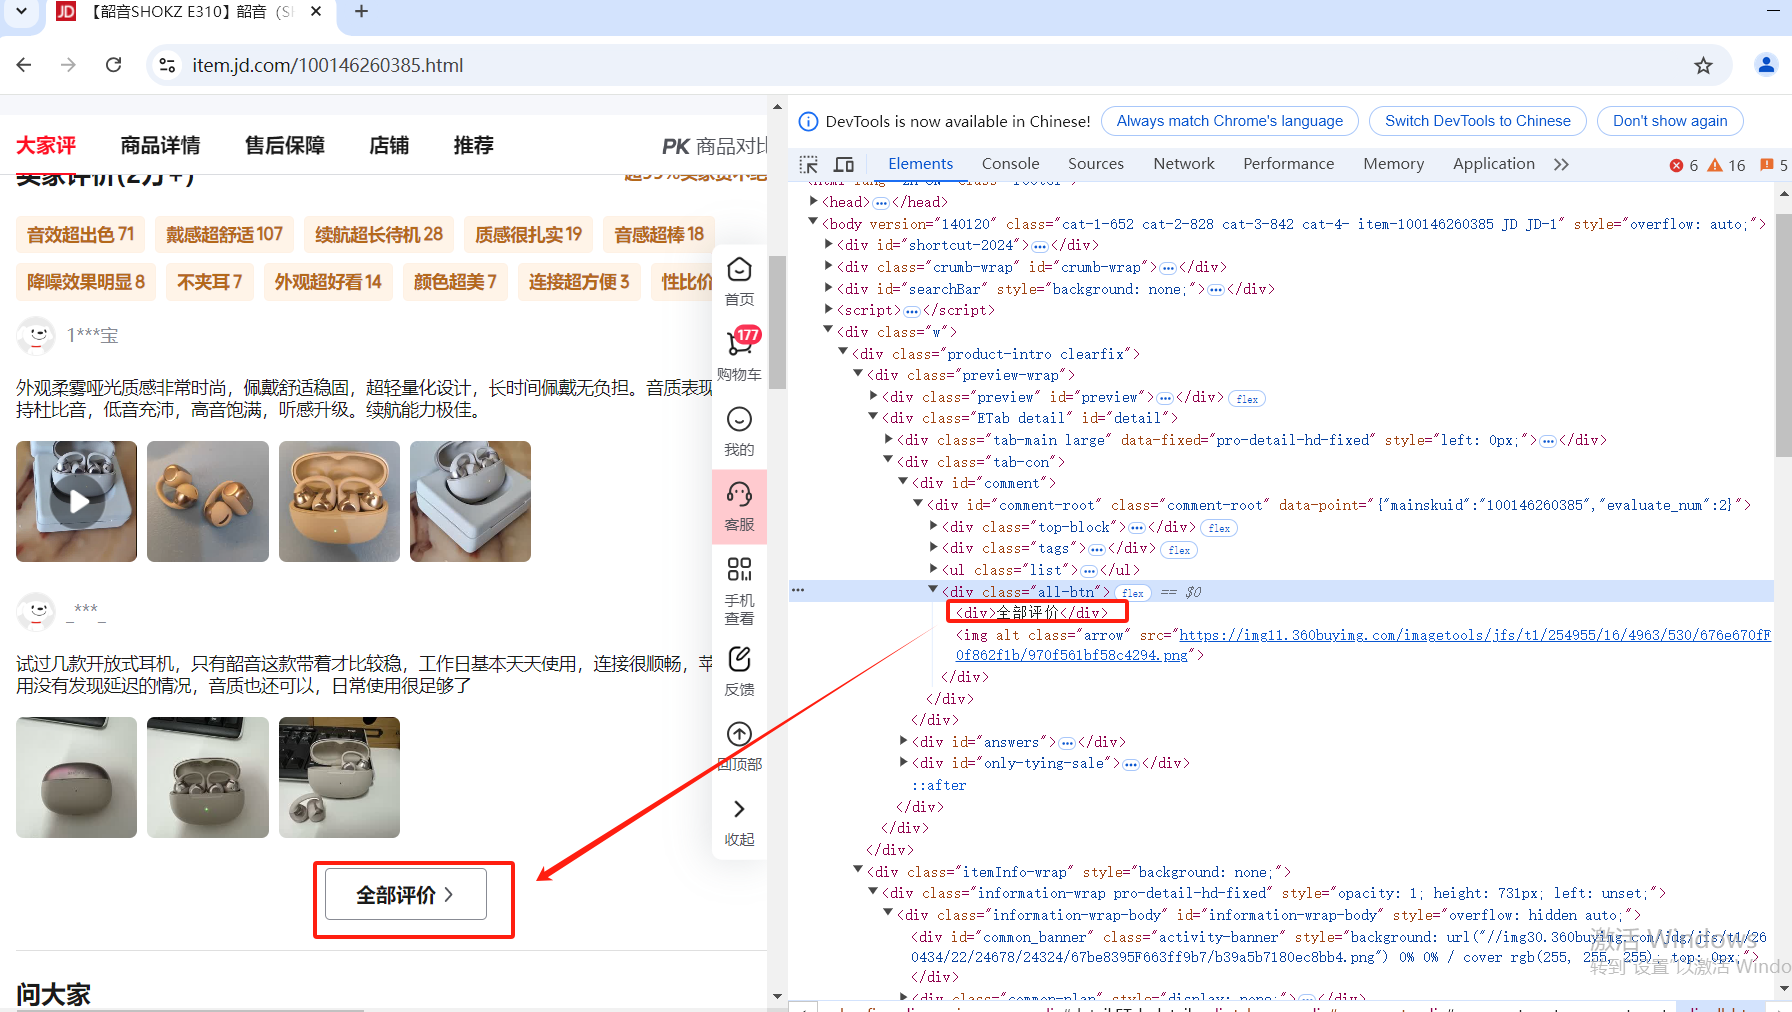Screen dimensions: 1792x1012
Task: Expand the searchBar div node
Action: pos(828,289)
